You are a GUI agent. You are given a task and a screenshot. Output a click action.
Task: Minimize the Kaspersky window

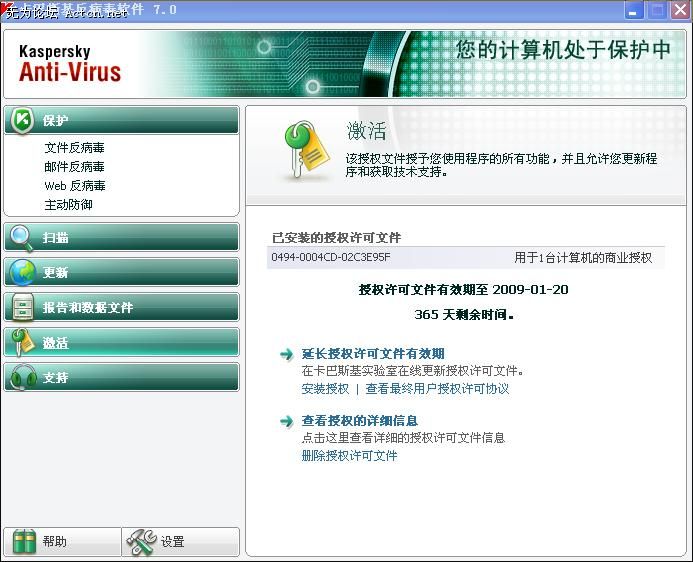point(633,10)
